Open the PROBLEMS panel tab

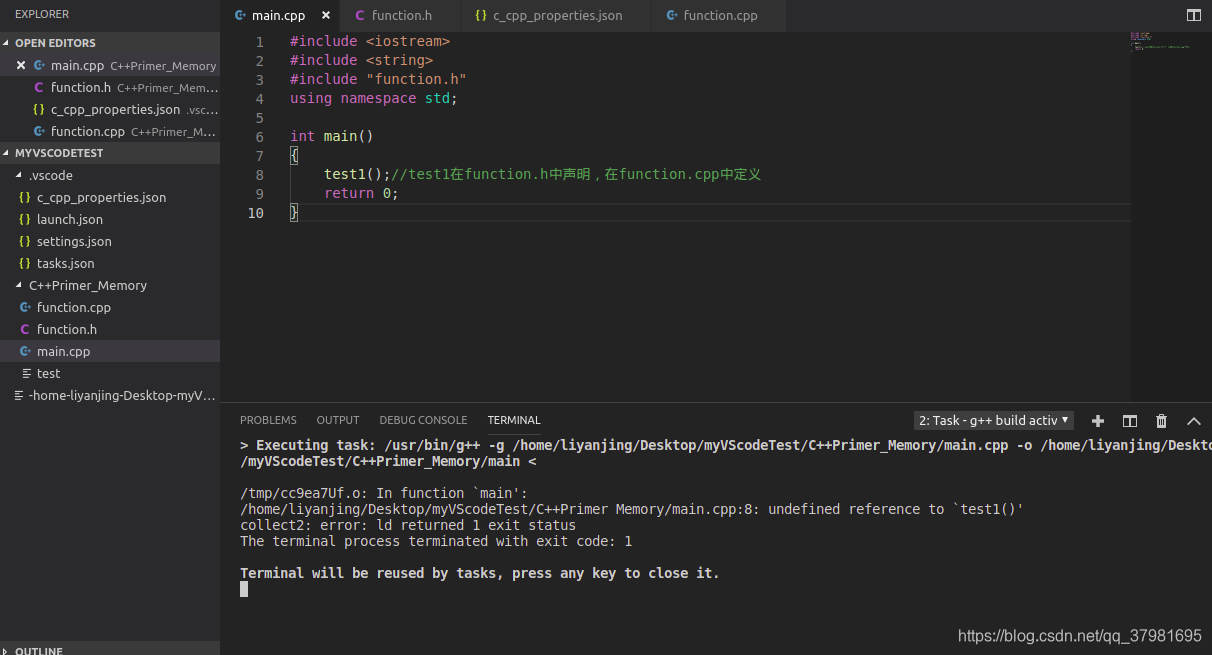tap(268, 420)
